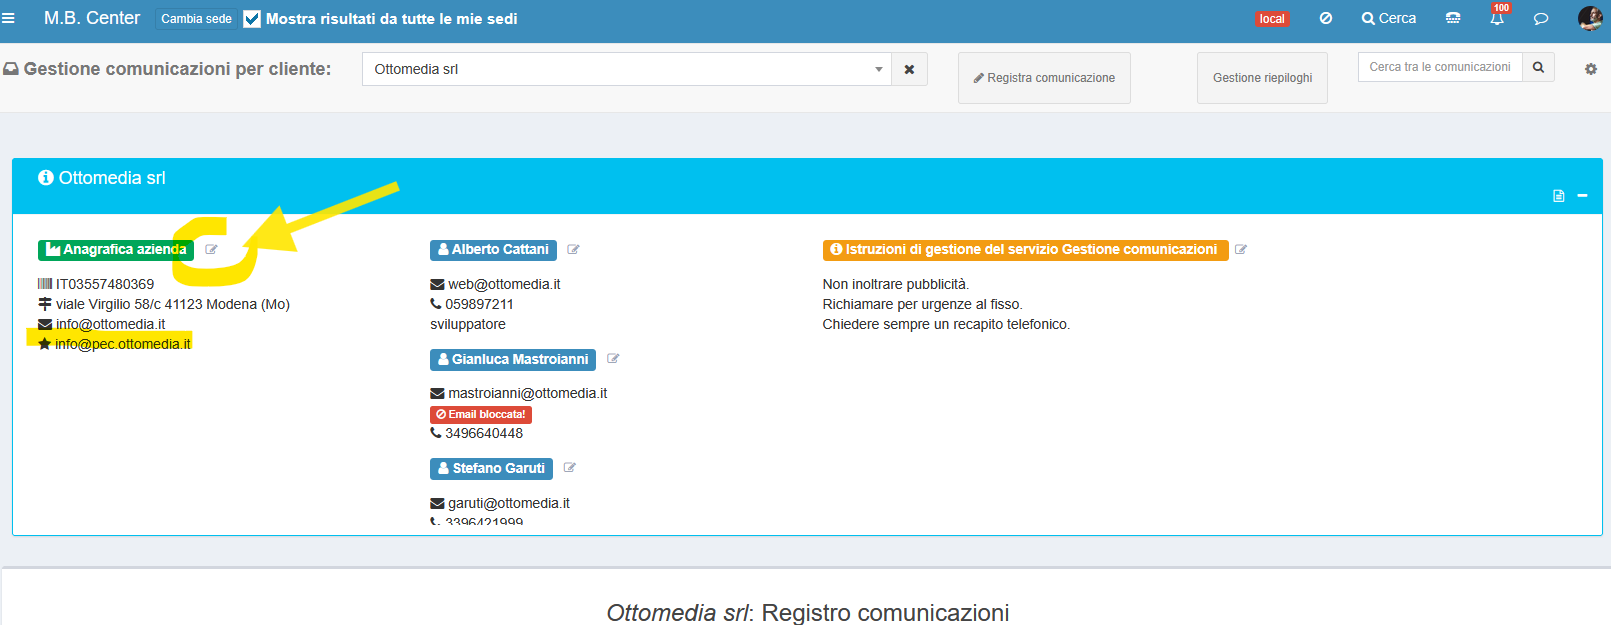Edit Stefano Garuti contact icon
Screen dimensions: 1611x625
tap(569, 468)
